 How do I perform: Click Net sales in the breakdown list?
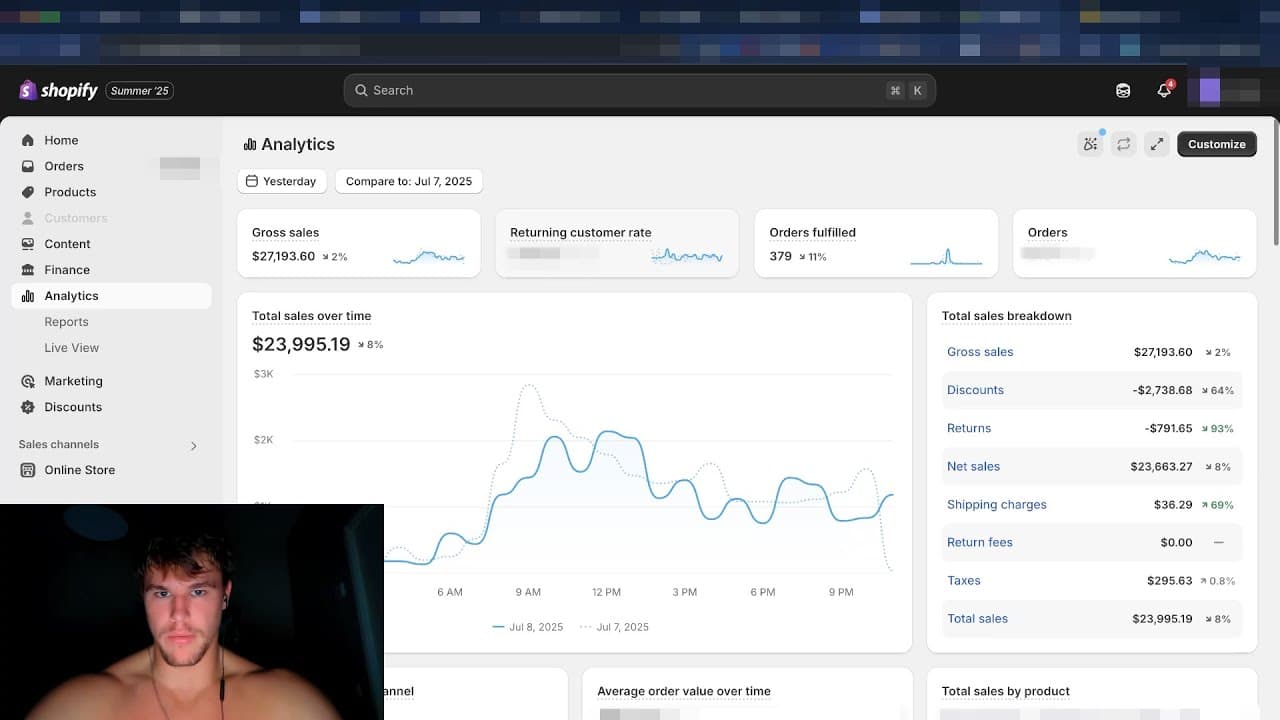tap(973, 466)
